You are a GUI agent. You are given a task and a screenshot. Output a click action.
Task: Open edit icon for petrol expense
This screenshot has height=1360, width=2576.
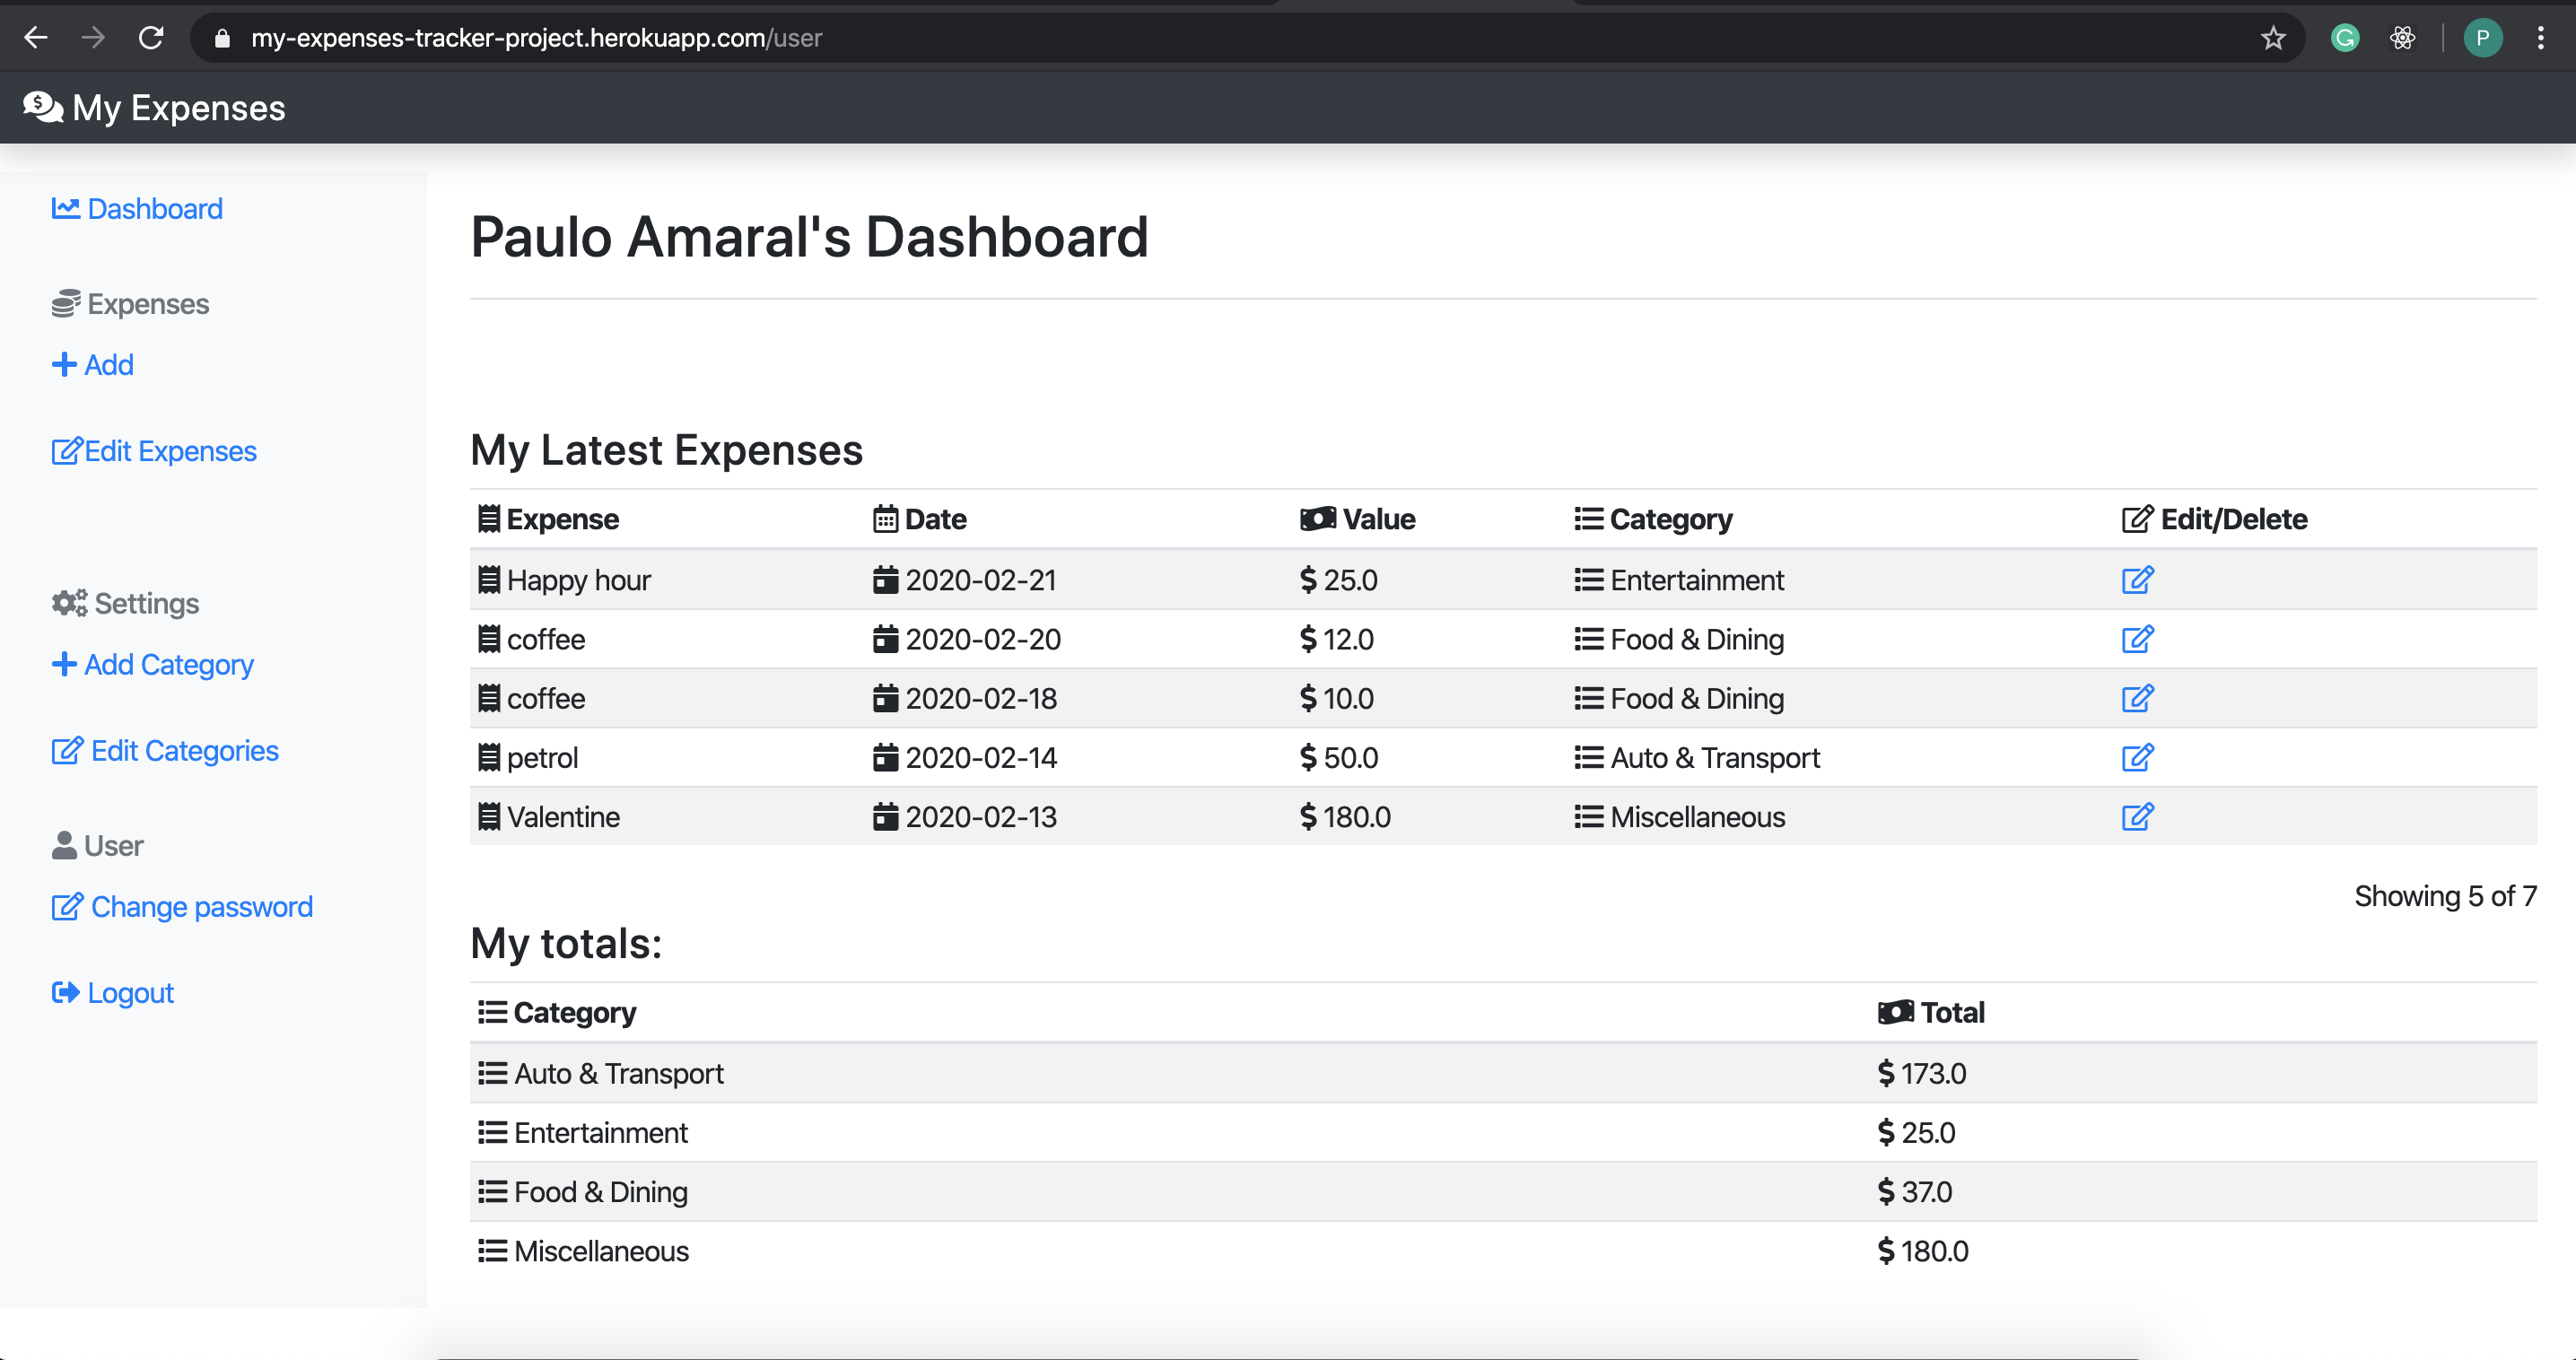[x=2137, y=758]
